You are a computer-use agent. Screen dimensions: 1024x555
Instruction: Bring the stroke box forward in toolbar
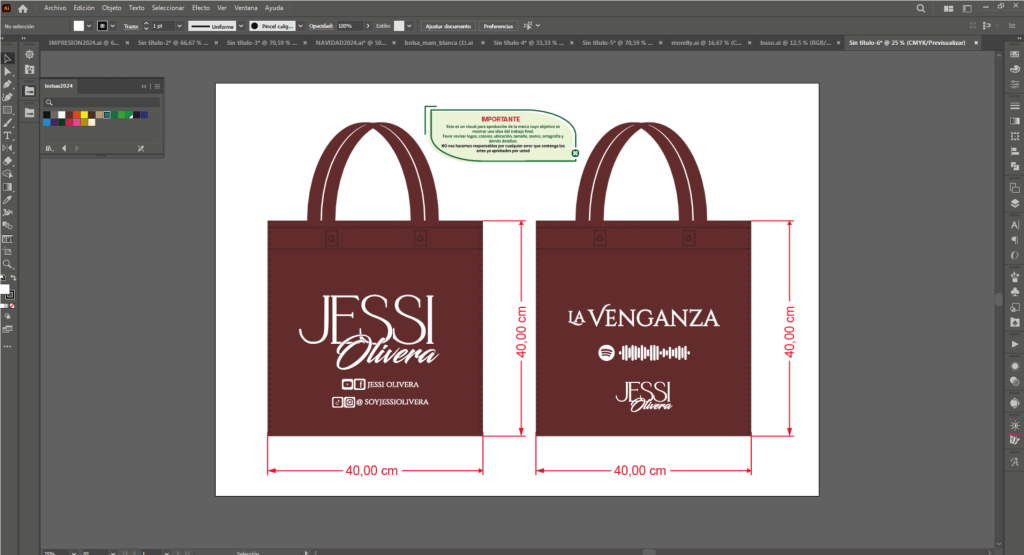point(10,295)
